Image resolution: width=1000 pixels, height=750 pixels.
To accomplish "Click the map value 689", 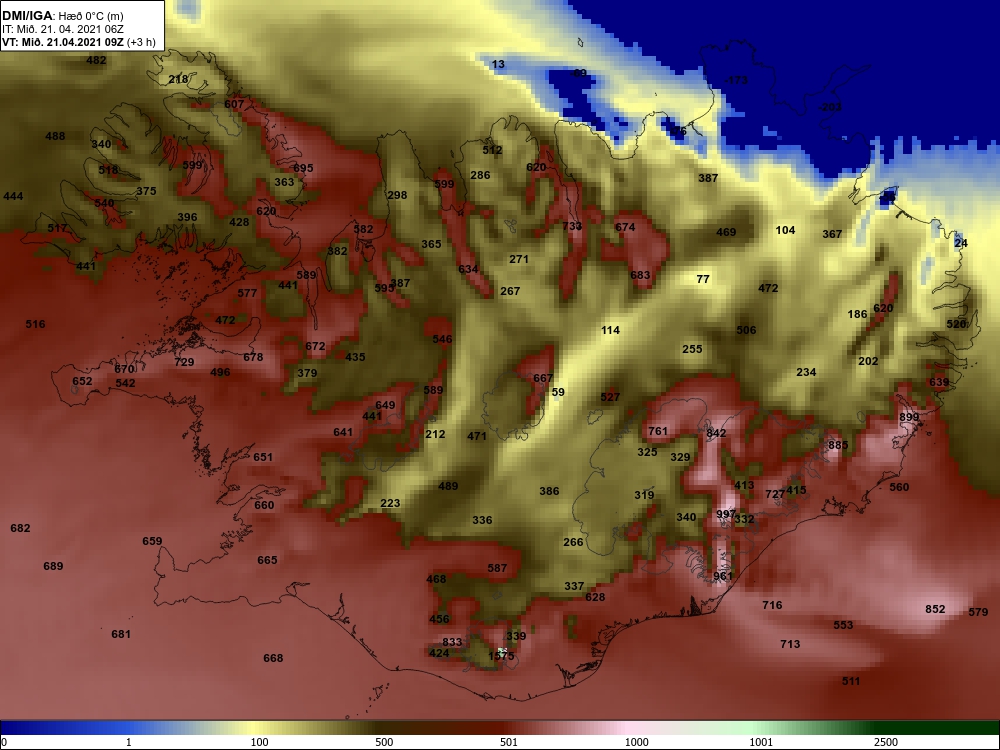I will click(53, 566).
